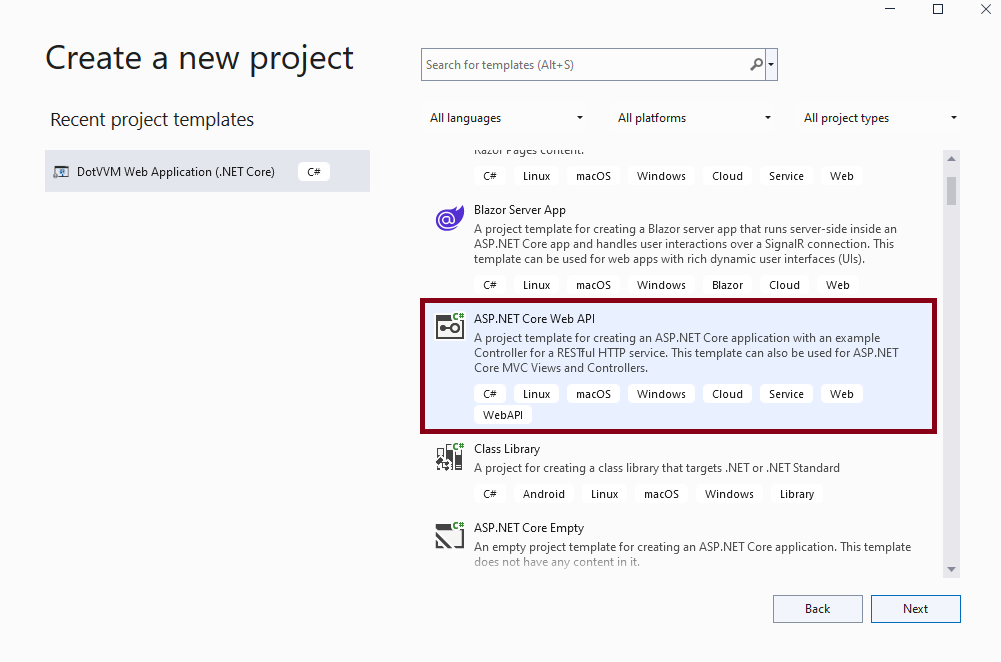Viewport: 1001px width, 662px height.
Task: Click the scroll up arrow of the template list
Action: [951, 158]
